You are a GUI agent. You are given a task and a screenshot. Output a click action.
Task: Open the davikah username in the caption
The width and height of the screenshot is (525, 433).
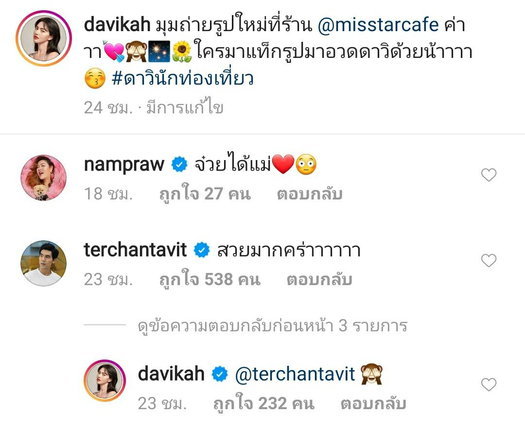pos(117,25)
